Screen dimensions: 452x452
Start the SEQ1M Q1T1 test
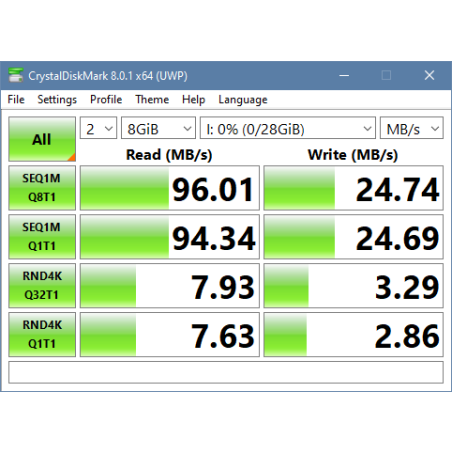(x=42, y=237)
